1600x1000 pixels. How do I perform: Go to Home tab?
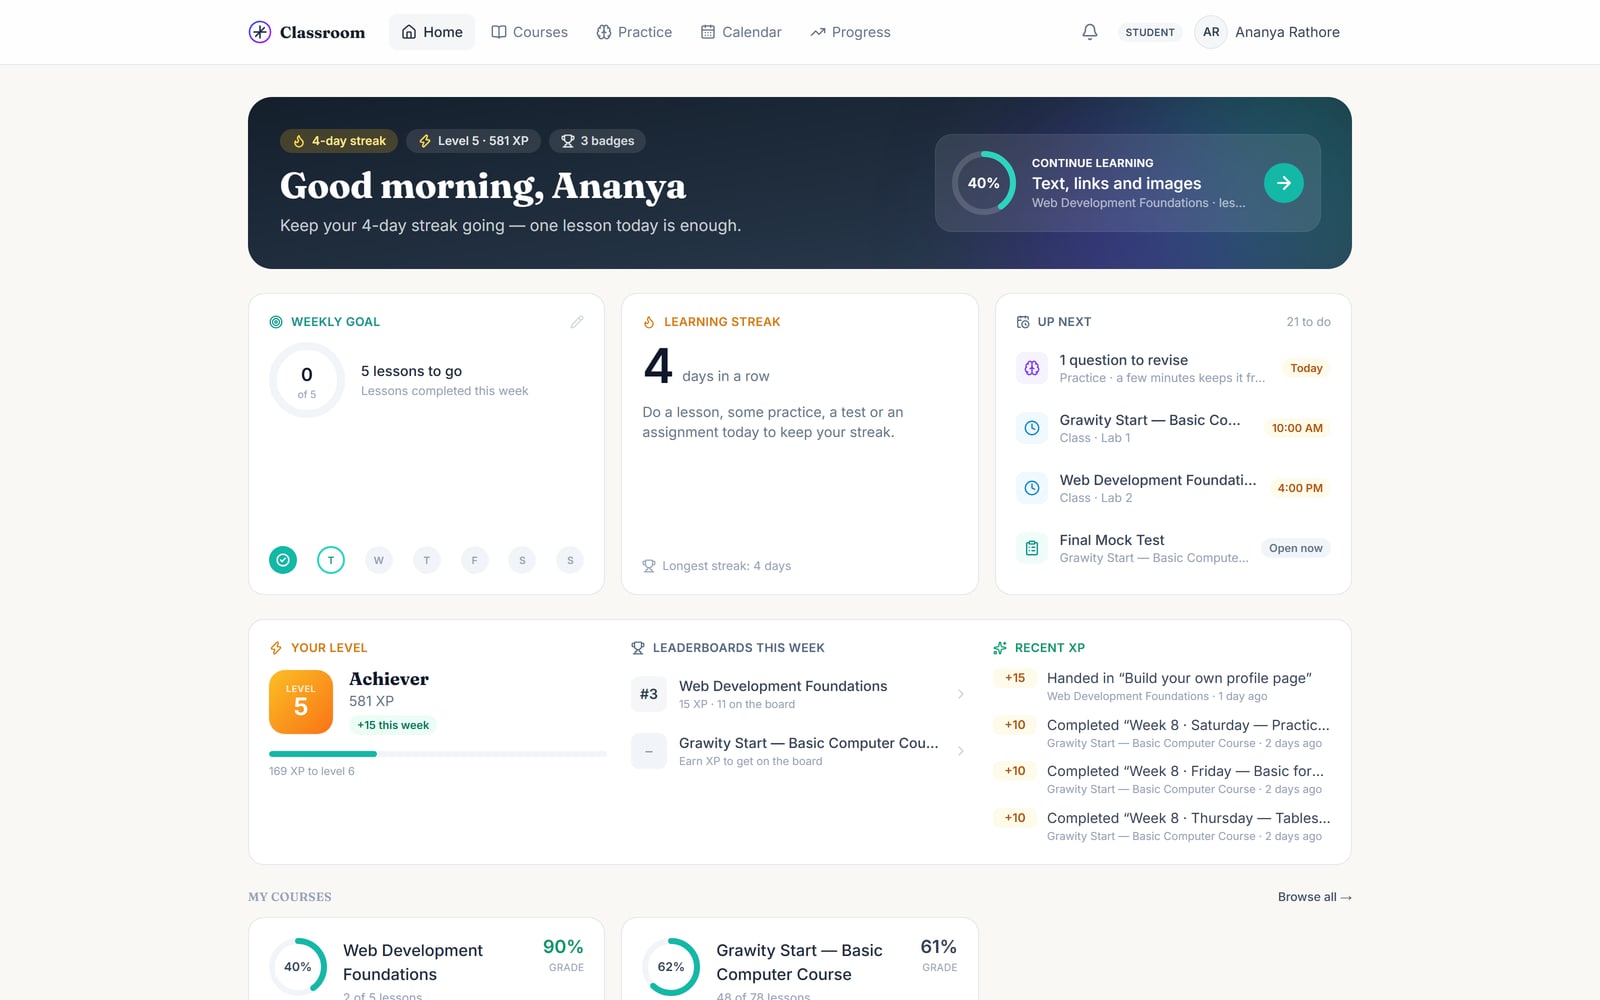click(x=432, y=32)
